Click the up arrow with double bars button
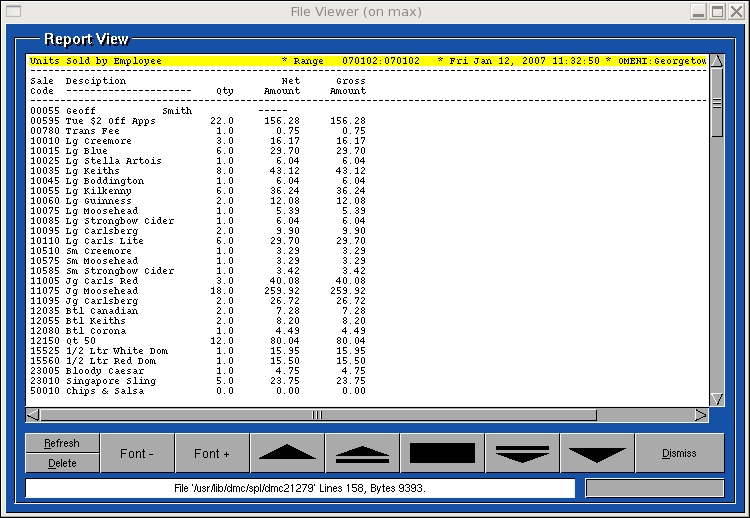The height and width of the screenshot is (518, 750). pos(362,453)
